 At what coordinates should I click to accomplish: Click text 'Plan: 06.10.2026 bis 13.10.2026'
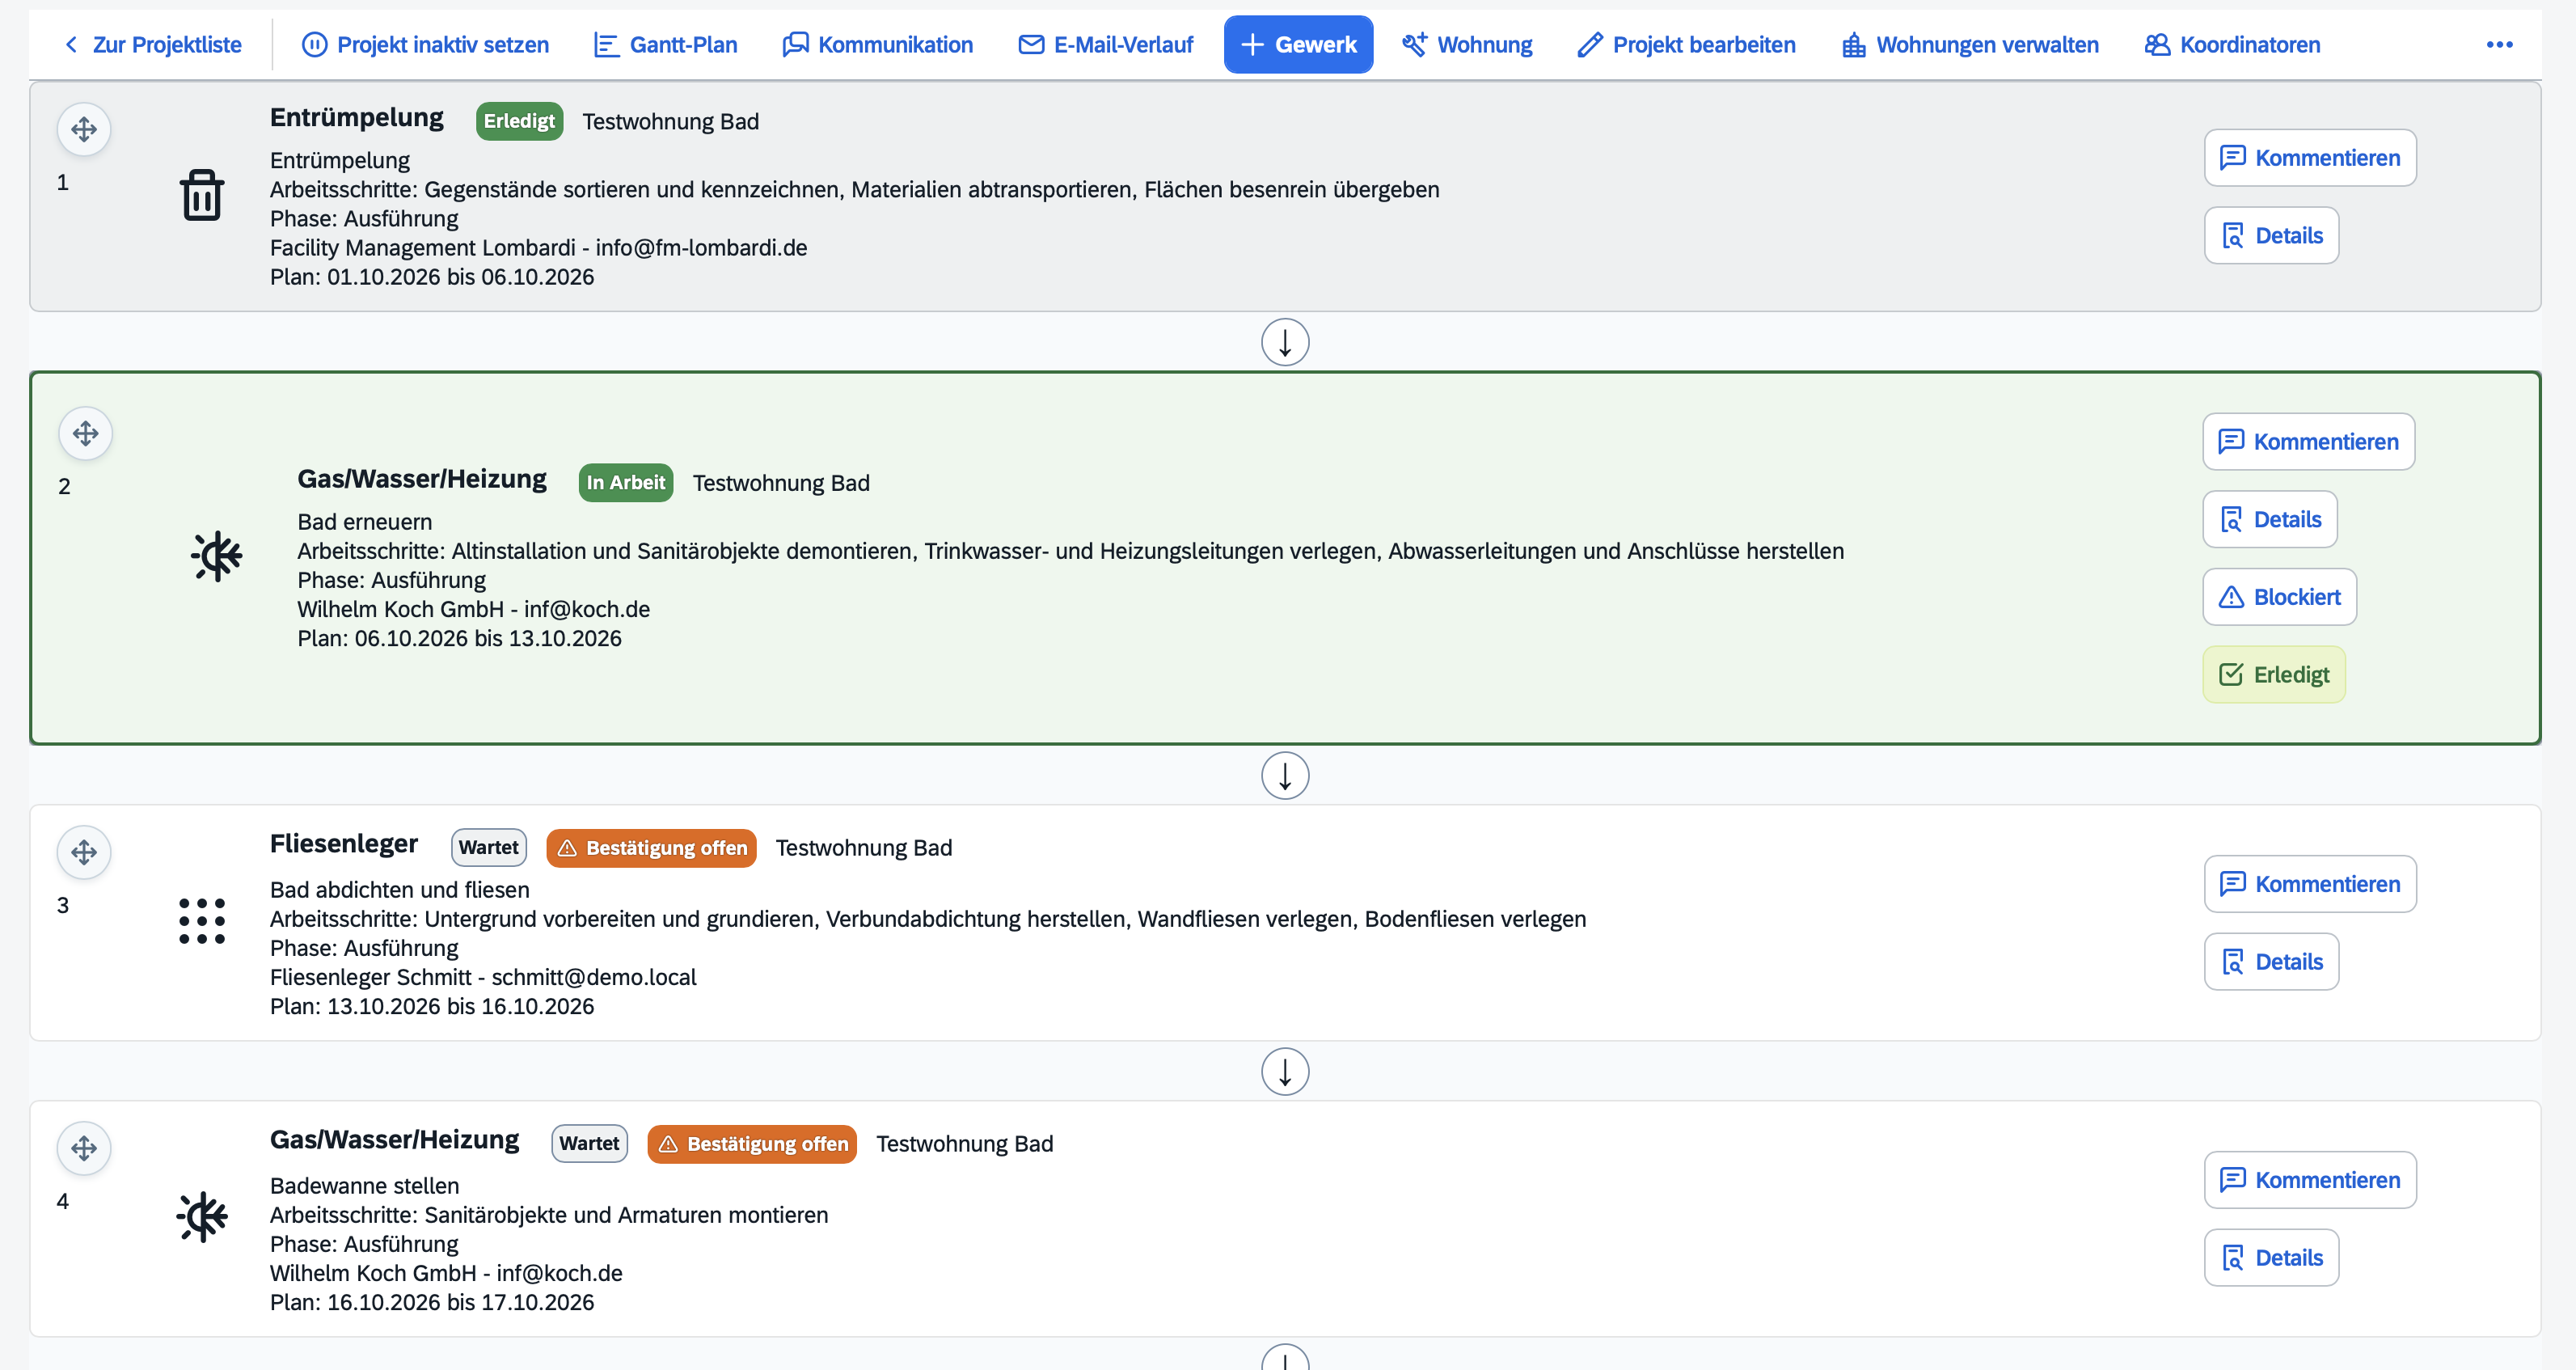pyautogui.click(x=459, y=639)
